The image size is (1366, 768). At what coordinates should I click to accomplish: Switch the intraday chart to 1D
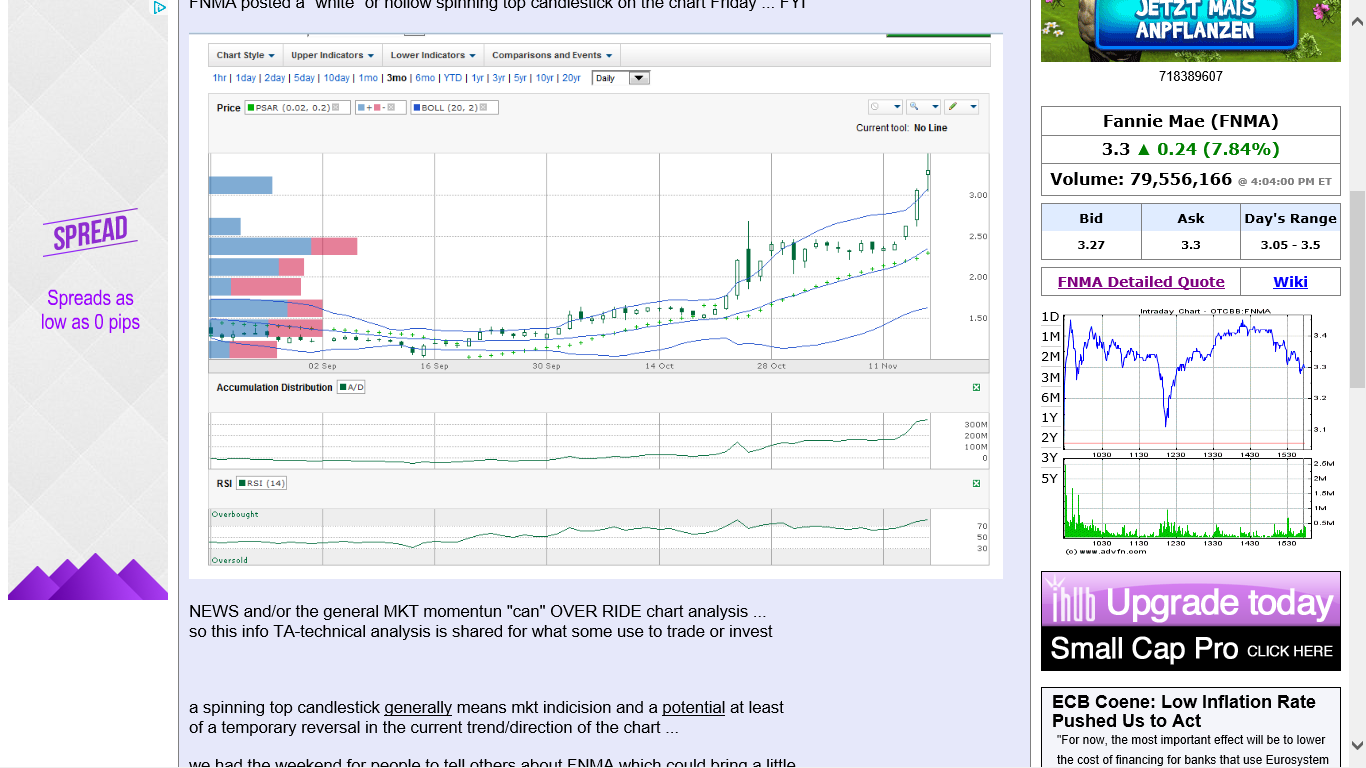pyautogui.click(x=1050, y=317)
